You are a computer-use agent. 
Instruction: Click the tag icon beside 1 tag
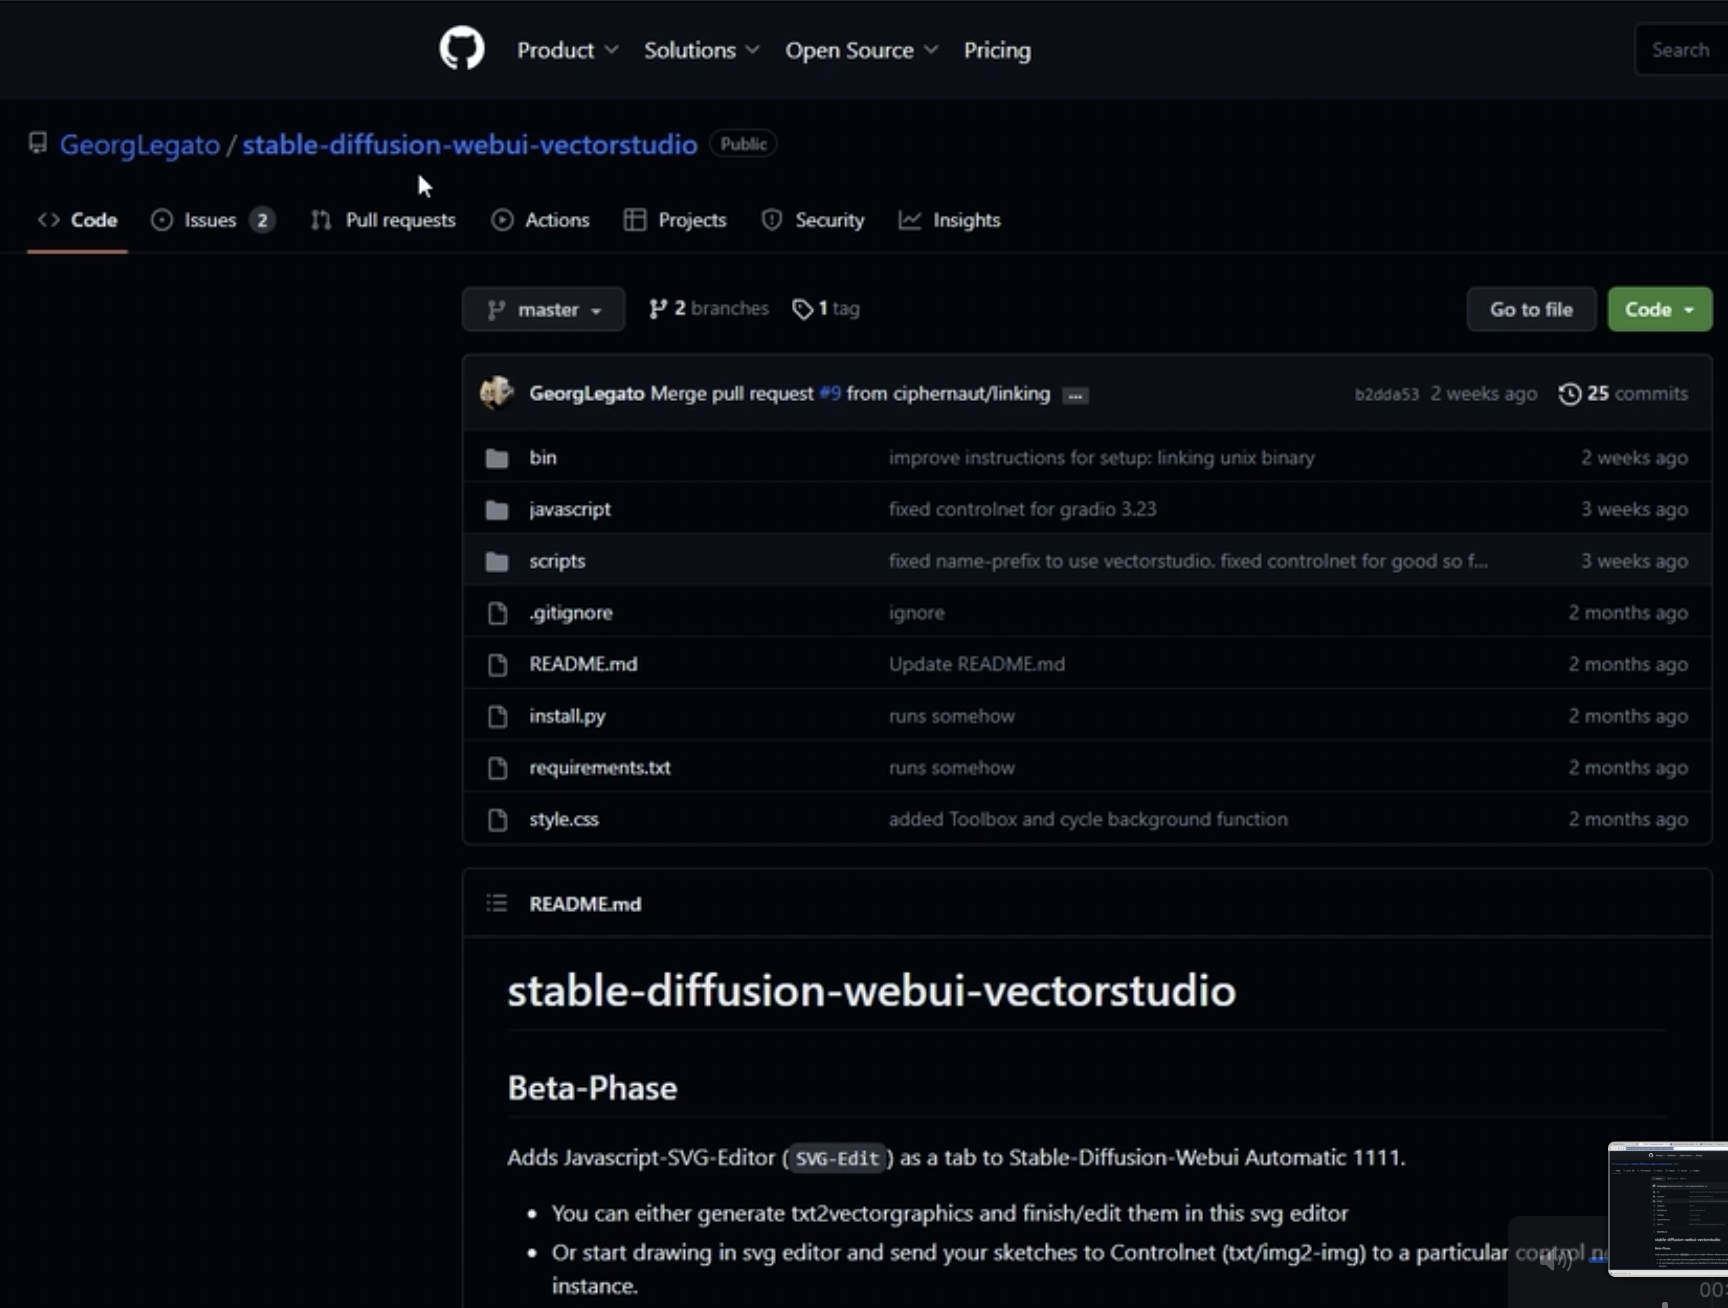[802, 309]
